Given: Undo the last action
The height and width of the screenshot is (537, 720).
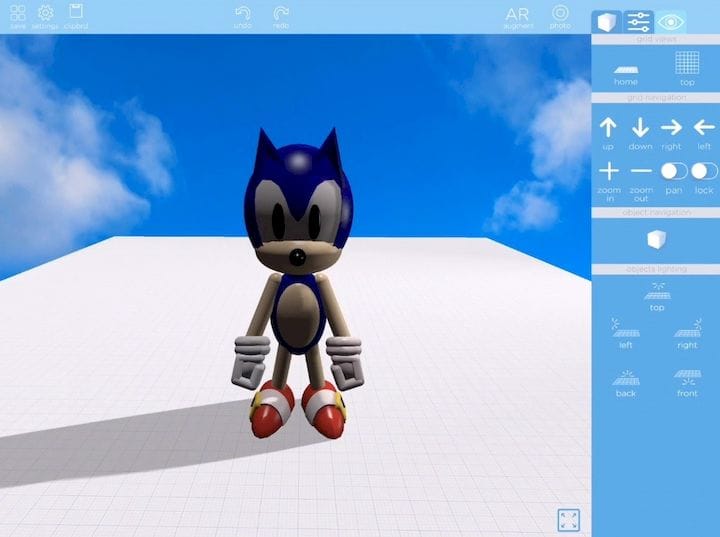Looking at the screenshot, I should 243,15.
